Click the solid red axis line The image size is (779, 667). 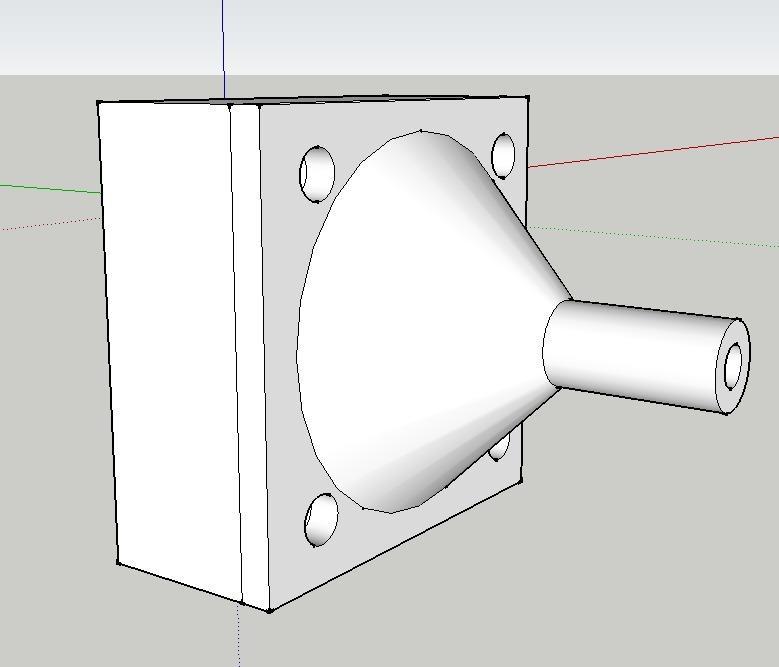653,151
